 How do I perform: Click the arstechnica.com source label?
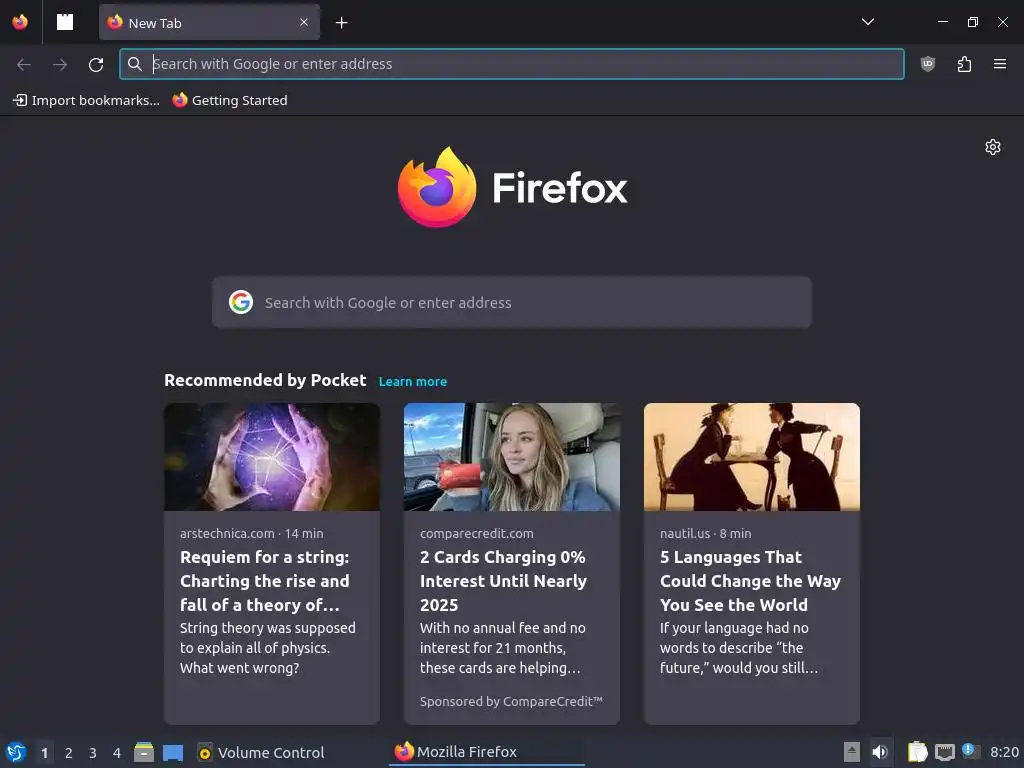pos(227,534)
